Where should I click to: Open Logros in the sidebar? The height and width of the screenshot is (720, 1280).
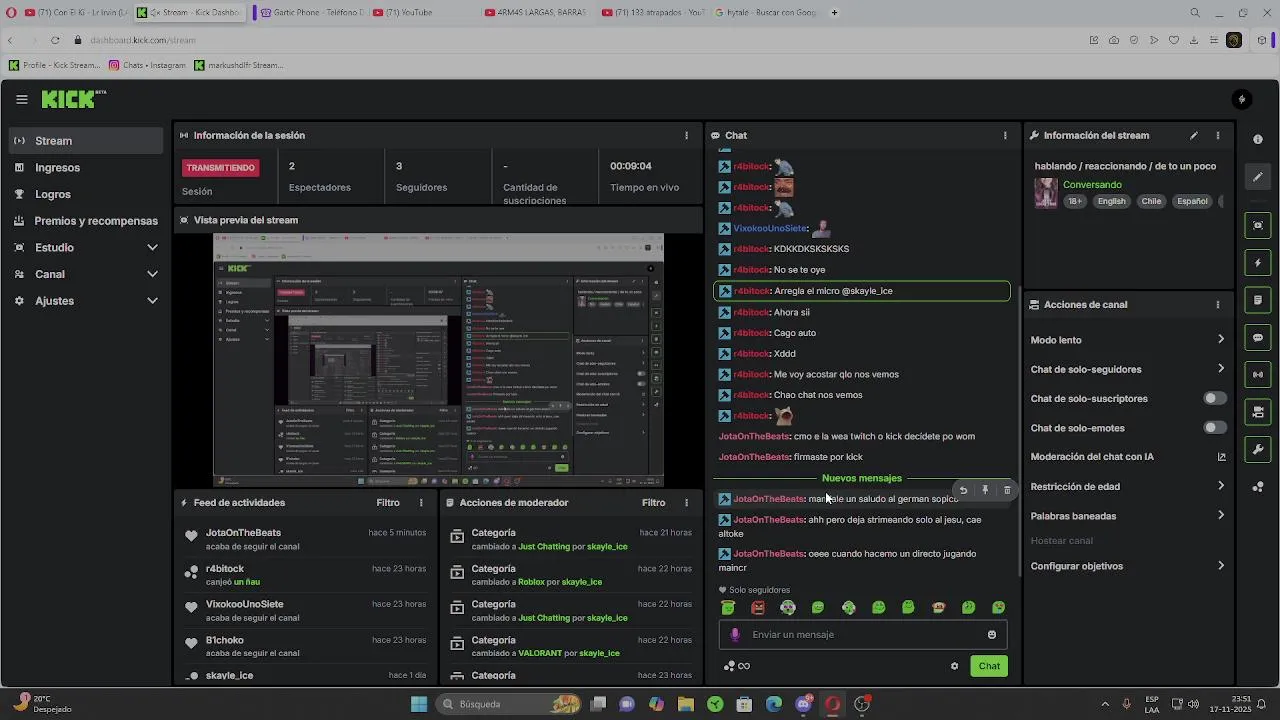86,194
